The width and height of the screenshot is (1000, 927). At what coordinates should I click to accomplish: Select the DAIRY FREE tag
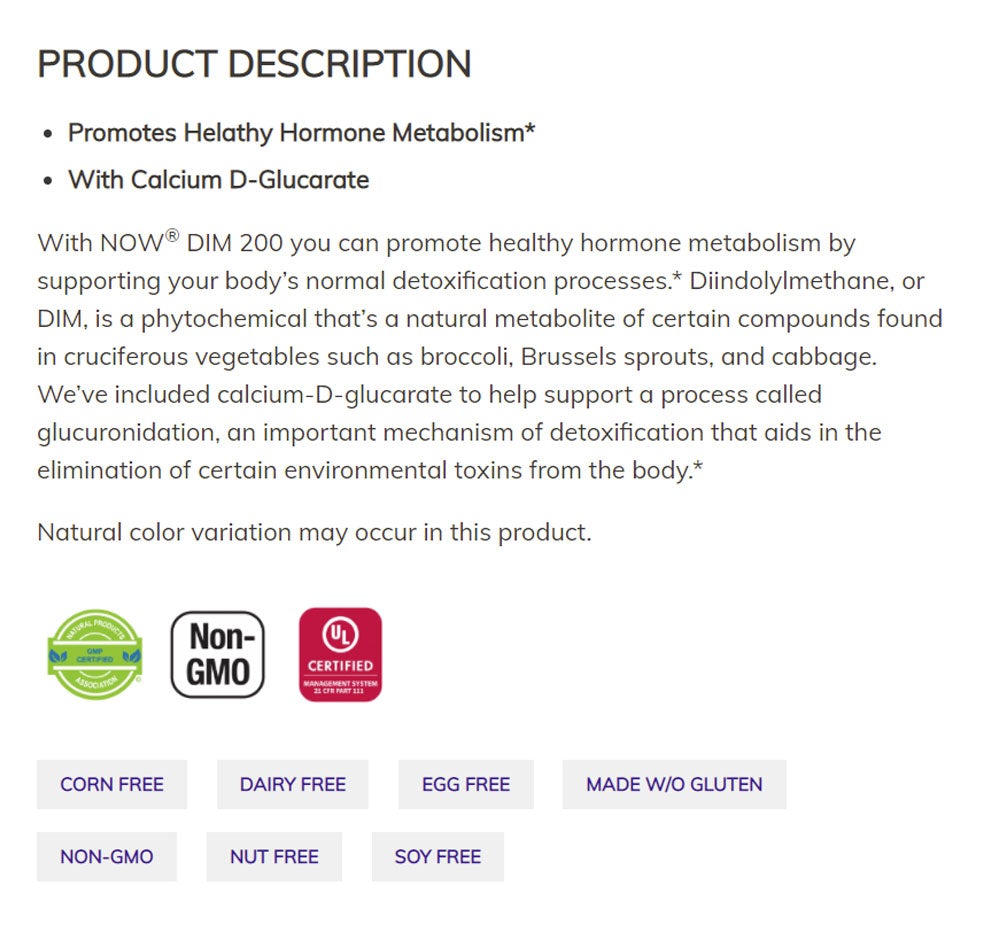292,784
